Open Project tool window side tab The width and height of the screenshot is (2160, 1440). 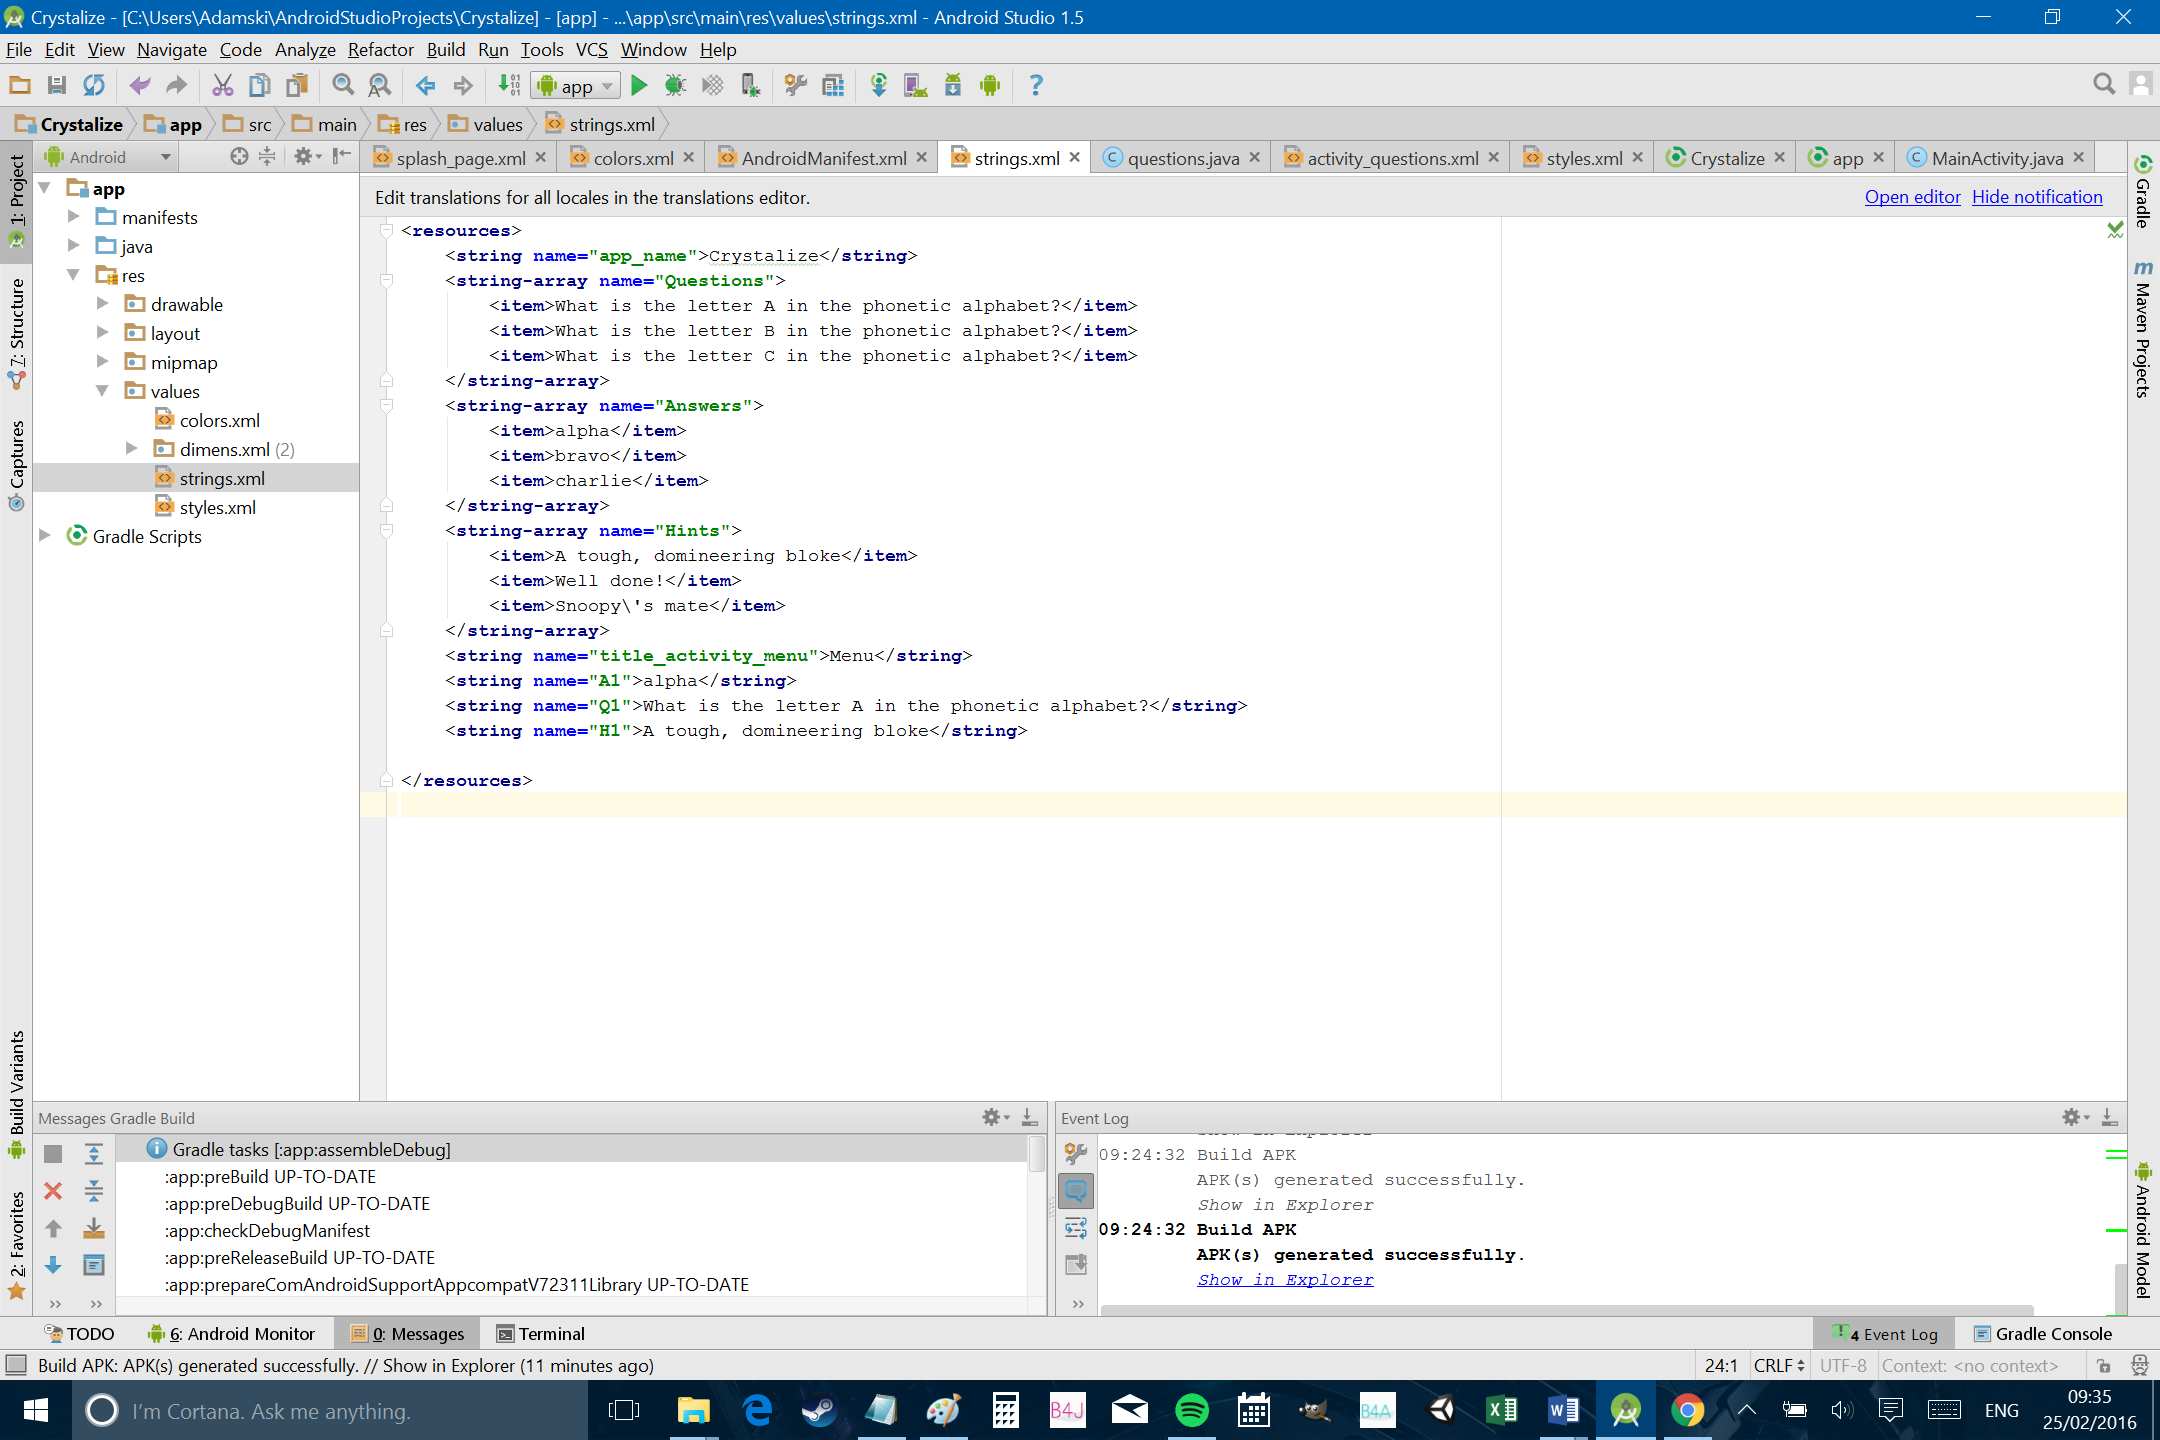[17, 202]
